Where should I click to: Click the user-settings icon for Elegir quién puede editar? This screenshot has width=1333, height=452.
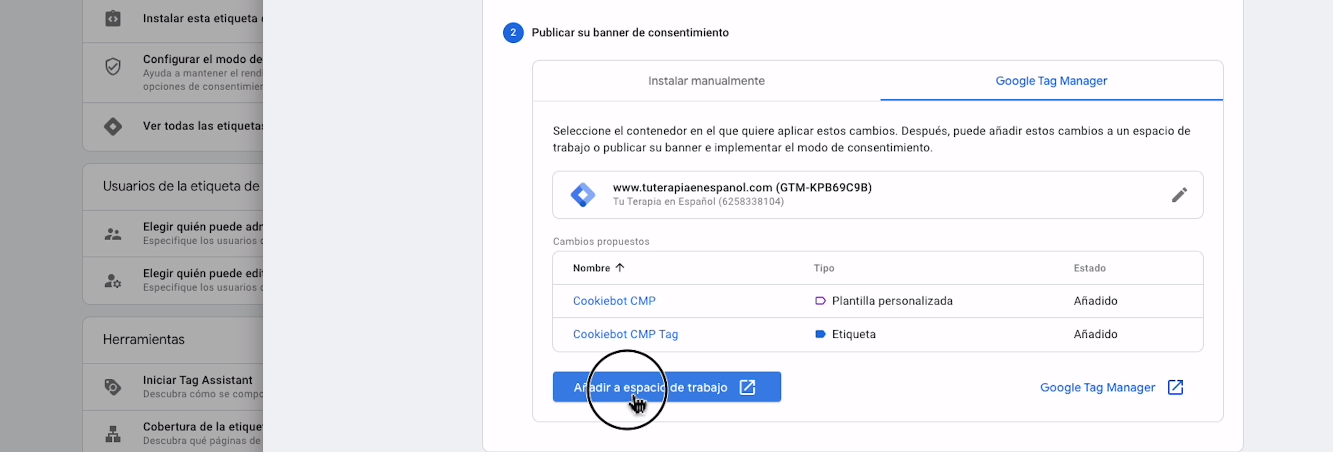[x=113, y=280]
